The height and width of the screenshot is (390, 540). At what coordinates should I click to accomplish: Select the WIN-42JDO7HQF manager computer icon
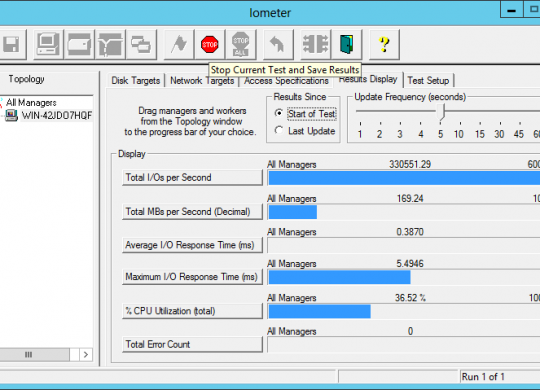coord(11,115)
